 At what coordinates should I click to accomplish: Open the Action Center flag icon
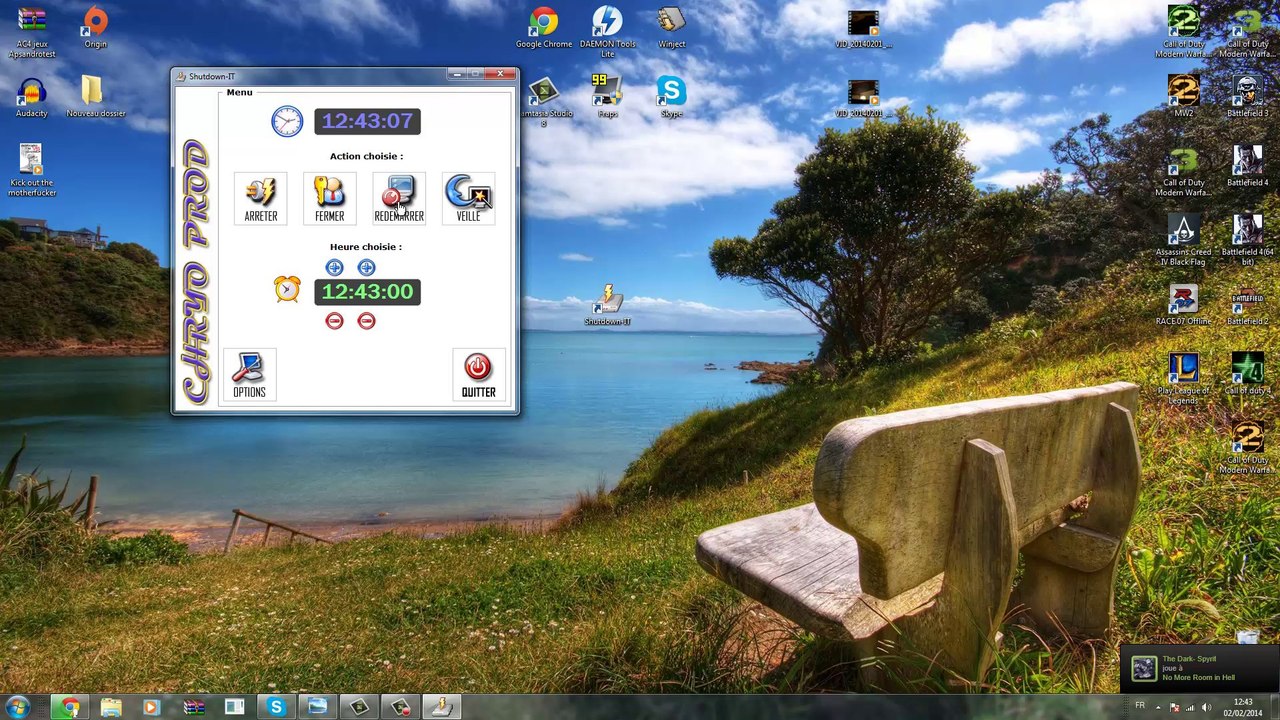[1175, 707]
